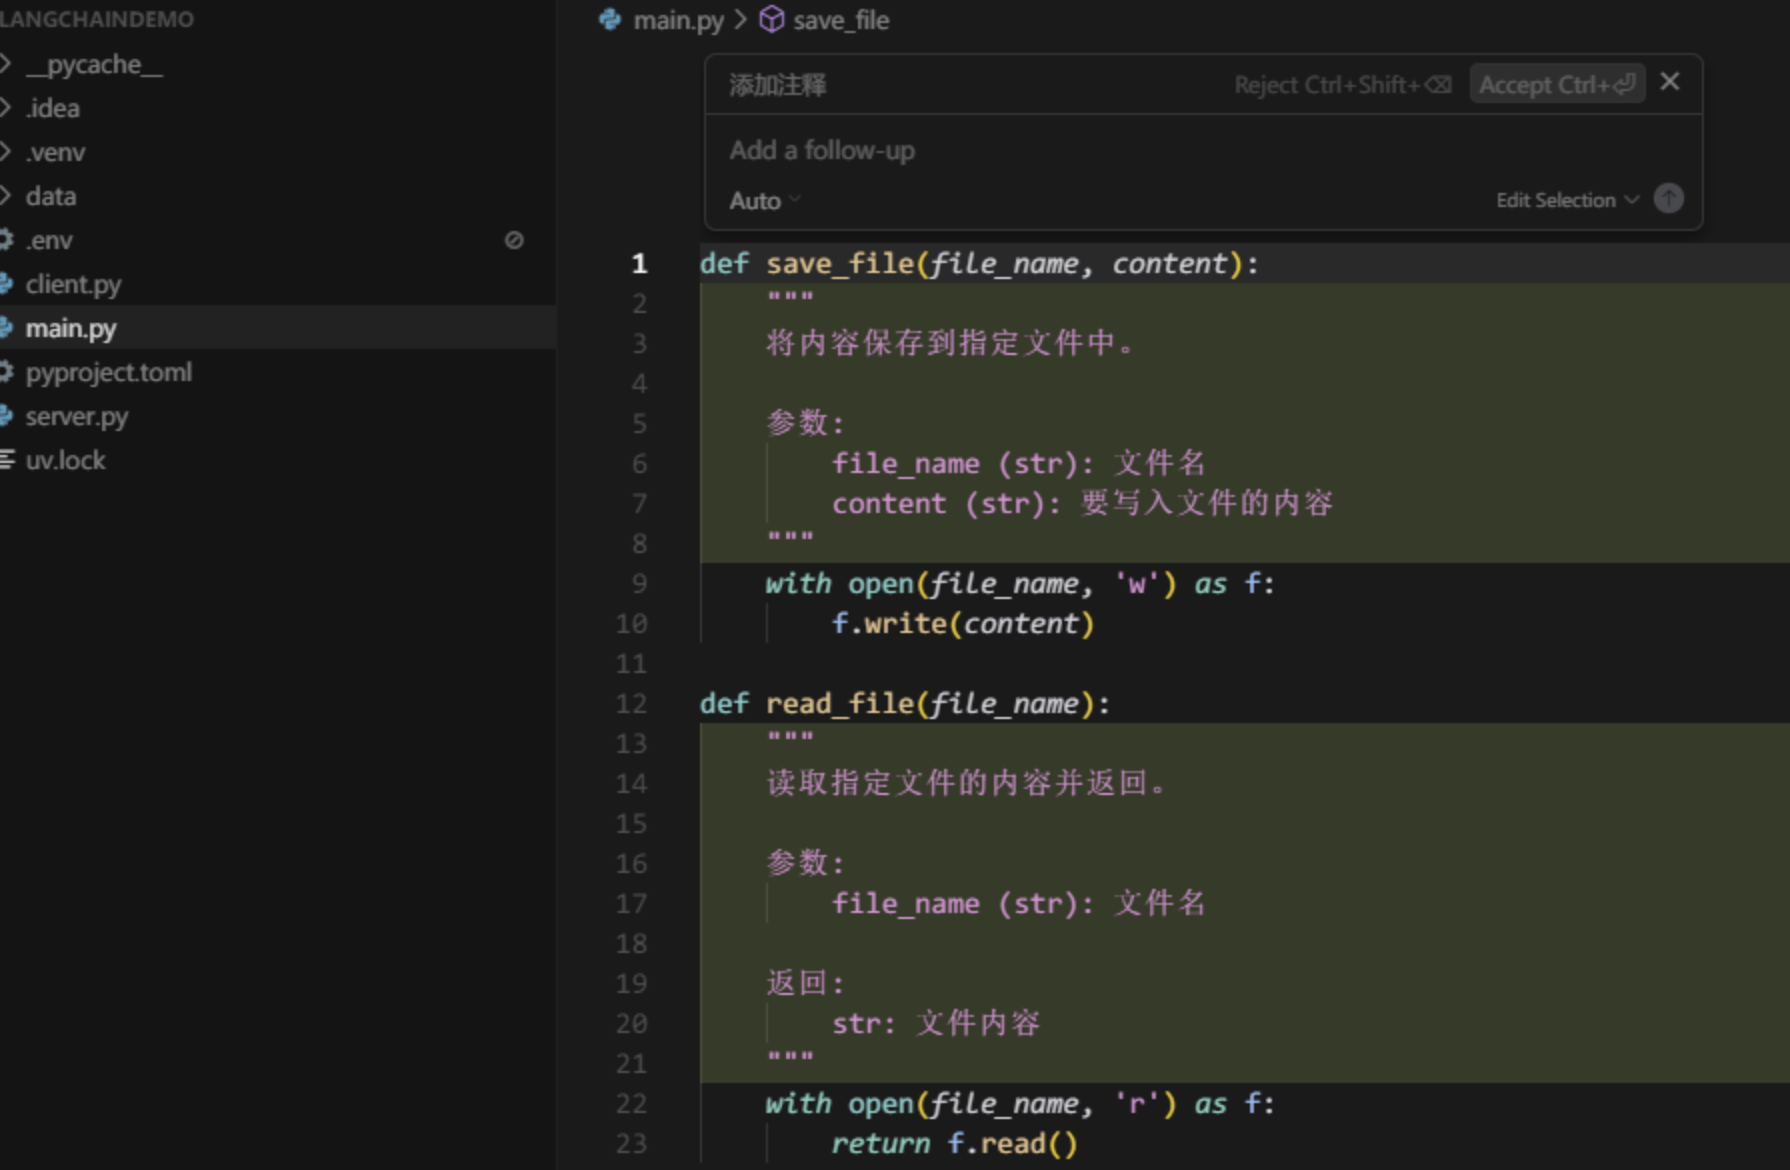Click the "with open(file_name, 'w')" line

1020,584
